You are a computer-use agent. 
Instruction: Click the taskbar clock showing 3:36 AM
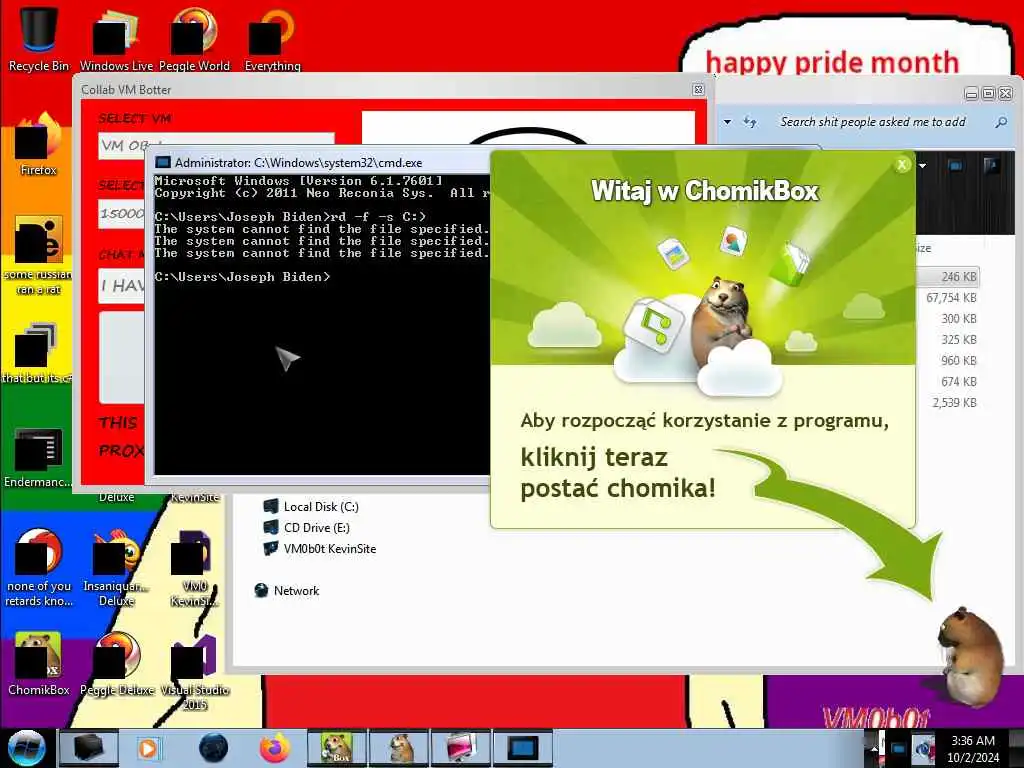tap(973, 749)
